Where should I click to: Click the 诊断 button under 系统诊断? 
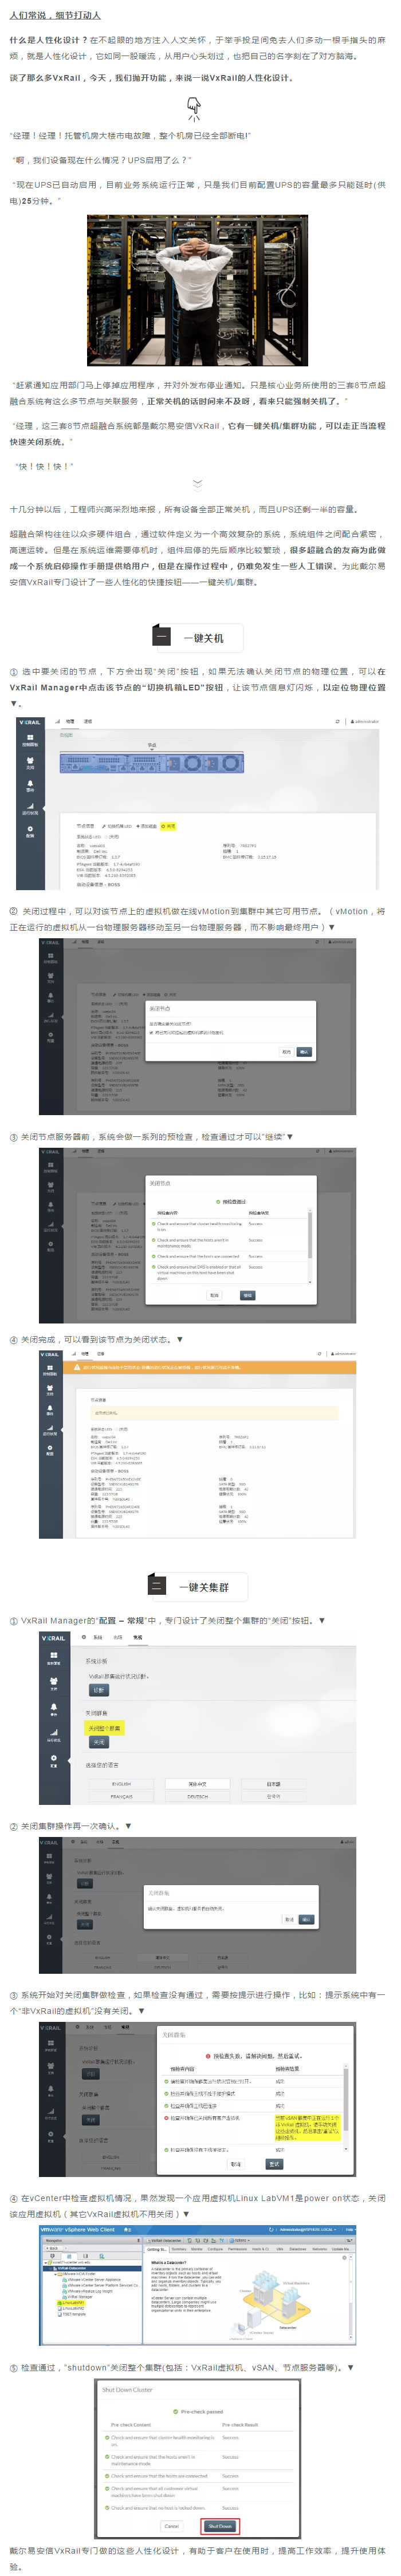(x=99, y=1690)
